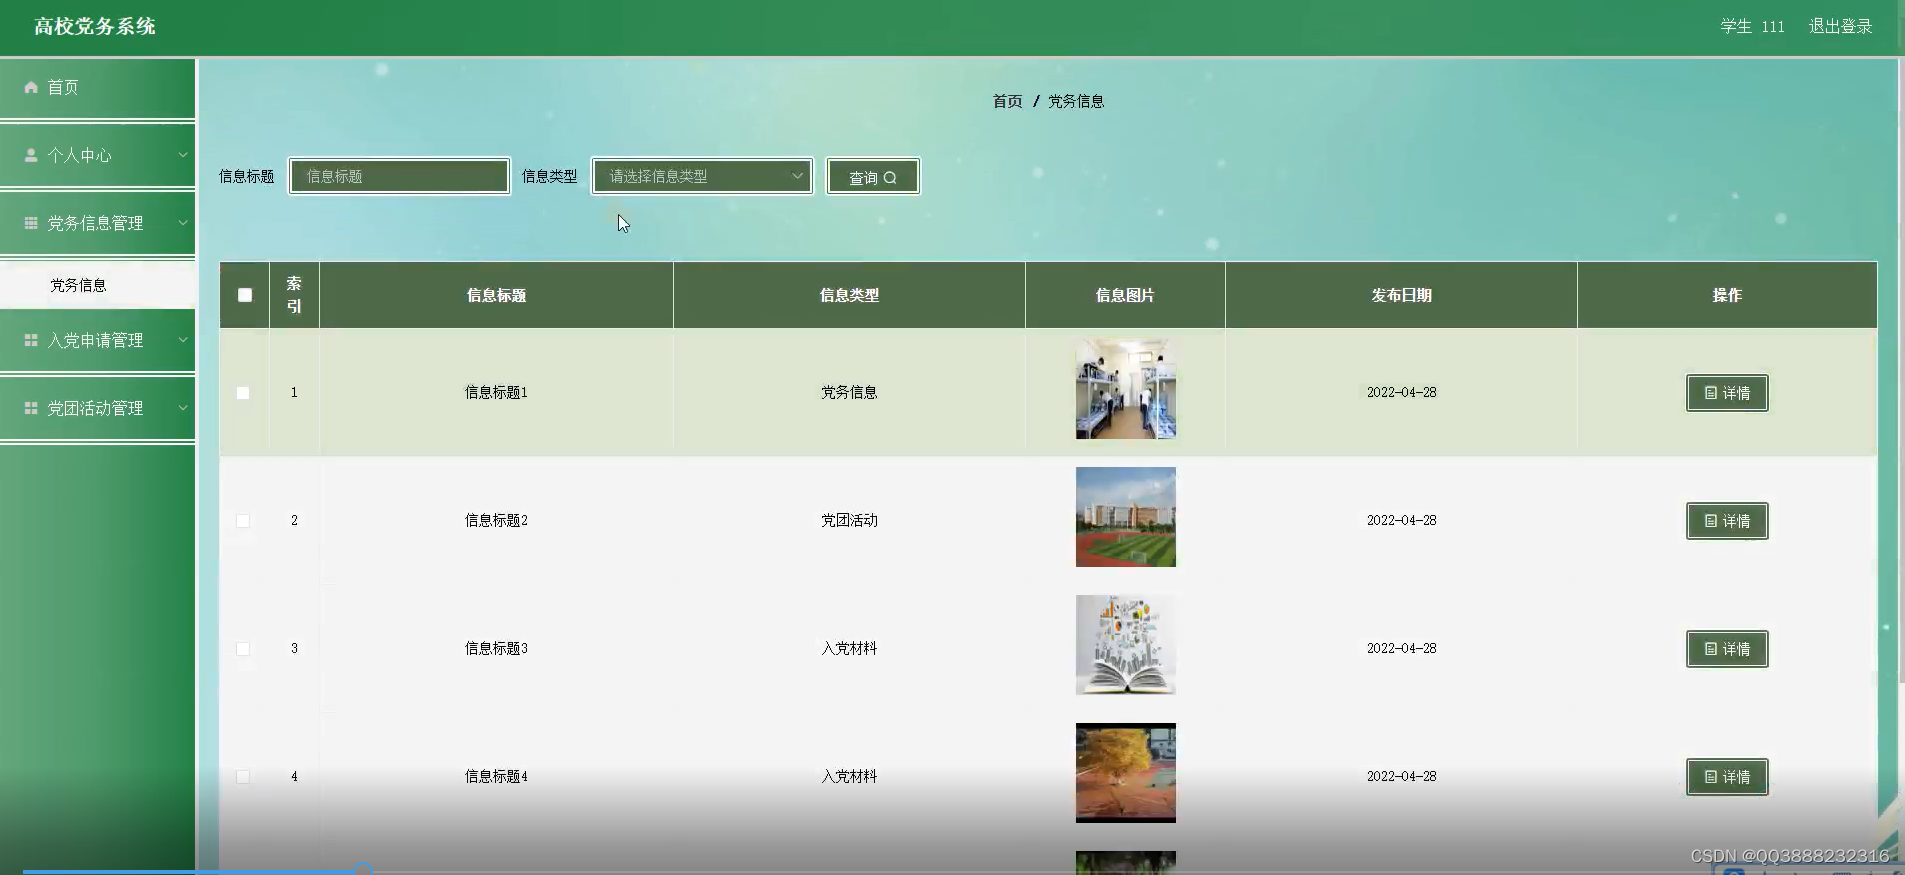Screen dimensions: 1905x875
Task: Open the 请选择信息类型 dropdown
Action: coord(702,176)
